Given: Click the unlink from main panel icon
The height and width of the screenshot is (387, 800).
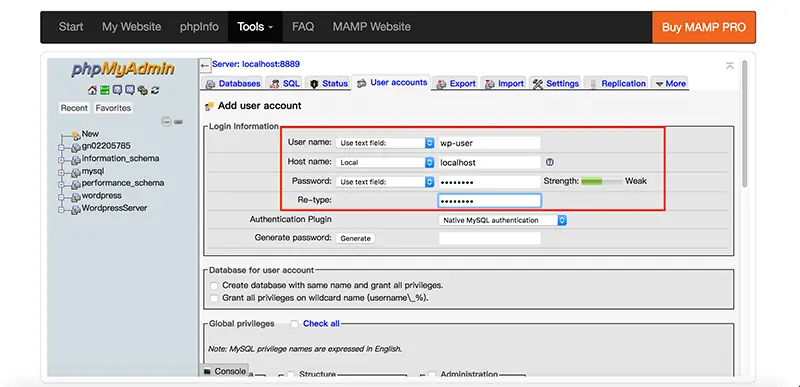Looking at the screenshot, I should pyautogui.click(x=178, y=122).
